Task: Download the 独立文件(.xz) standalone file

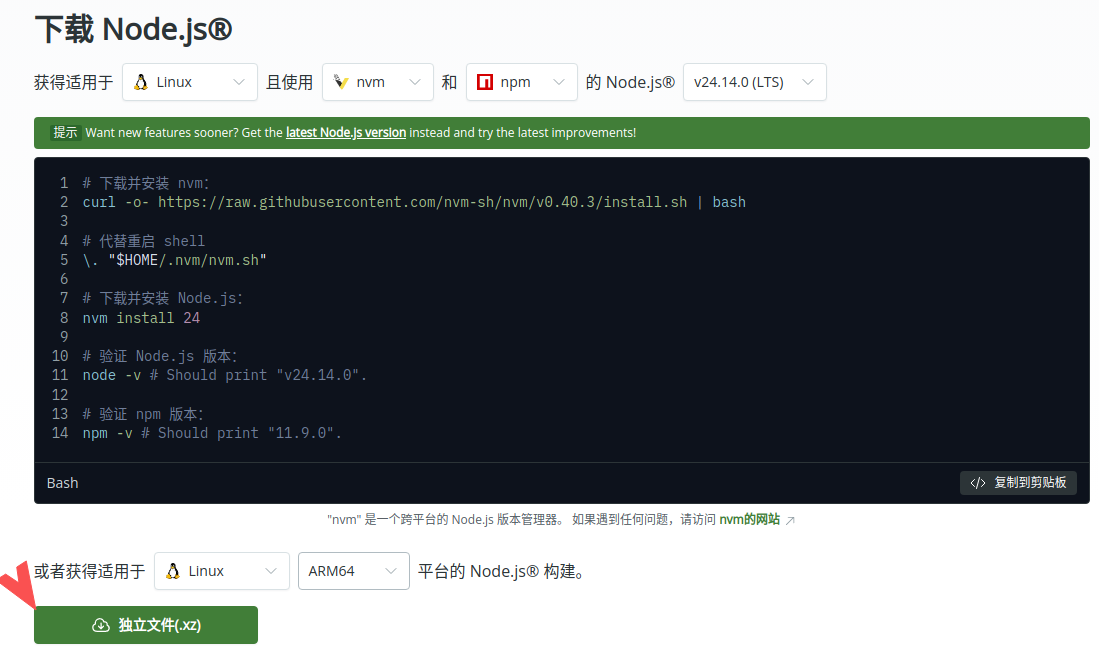Action: click(146, 625)
